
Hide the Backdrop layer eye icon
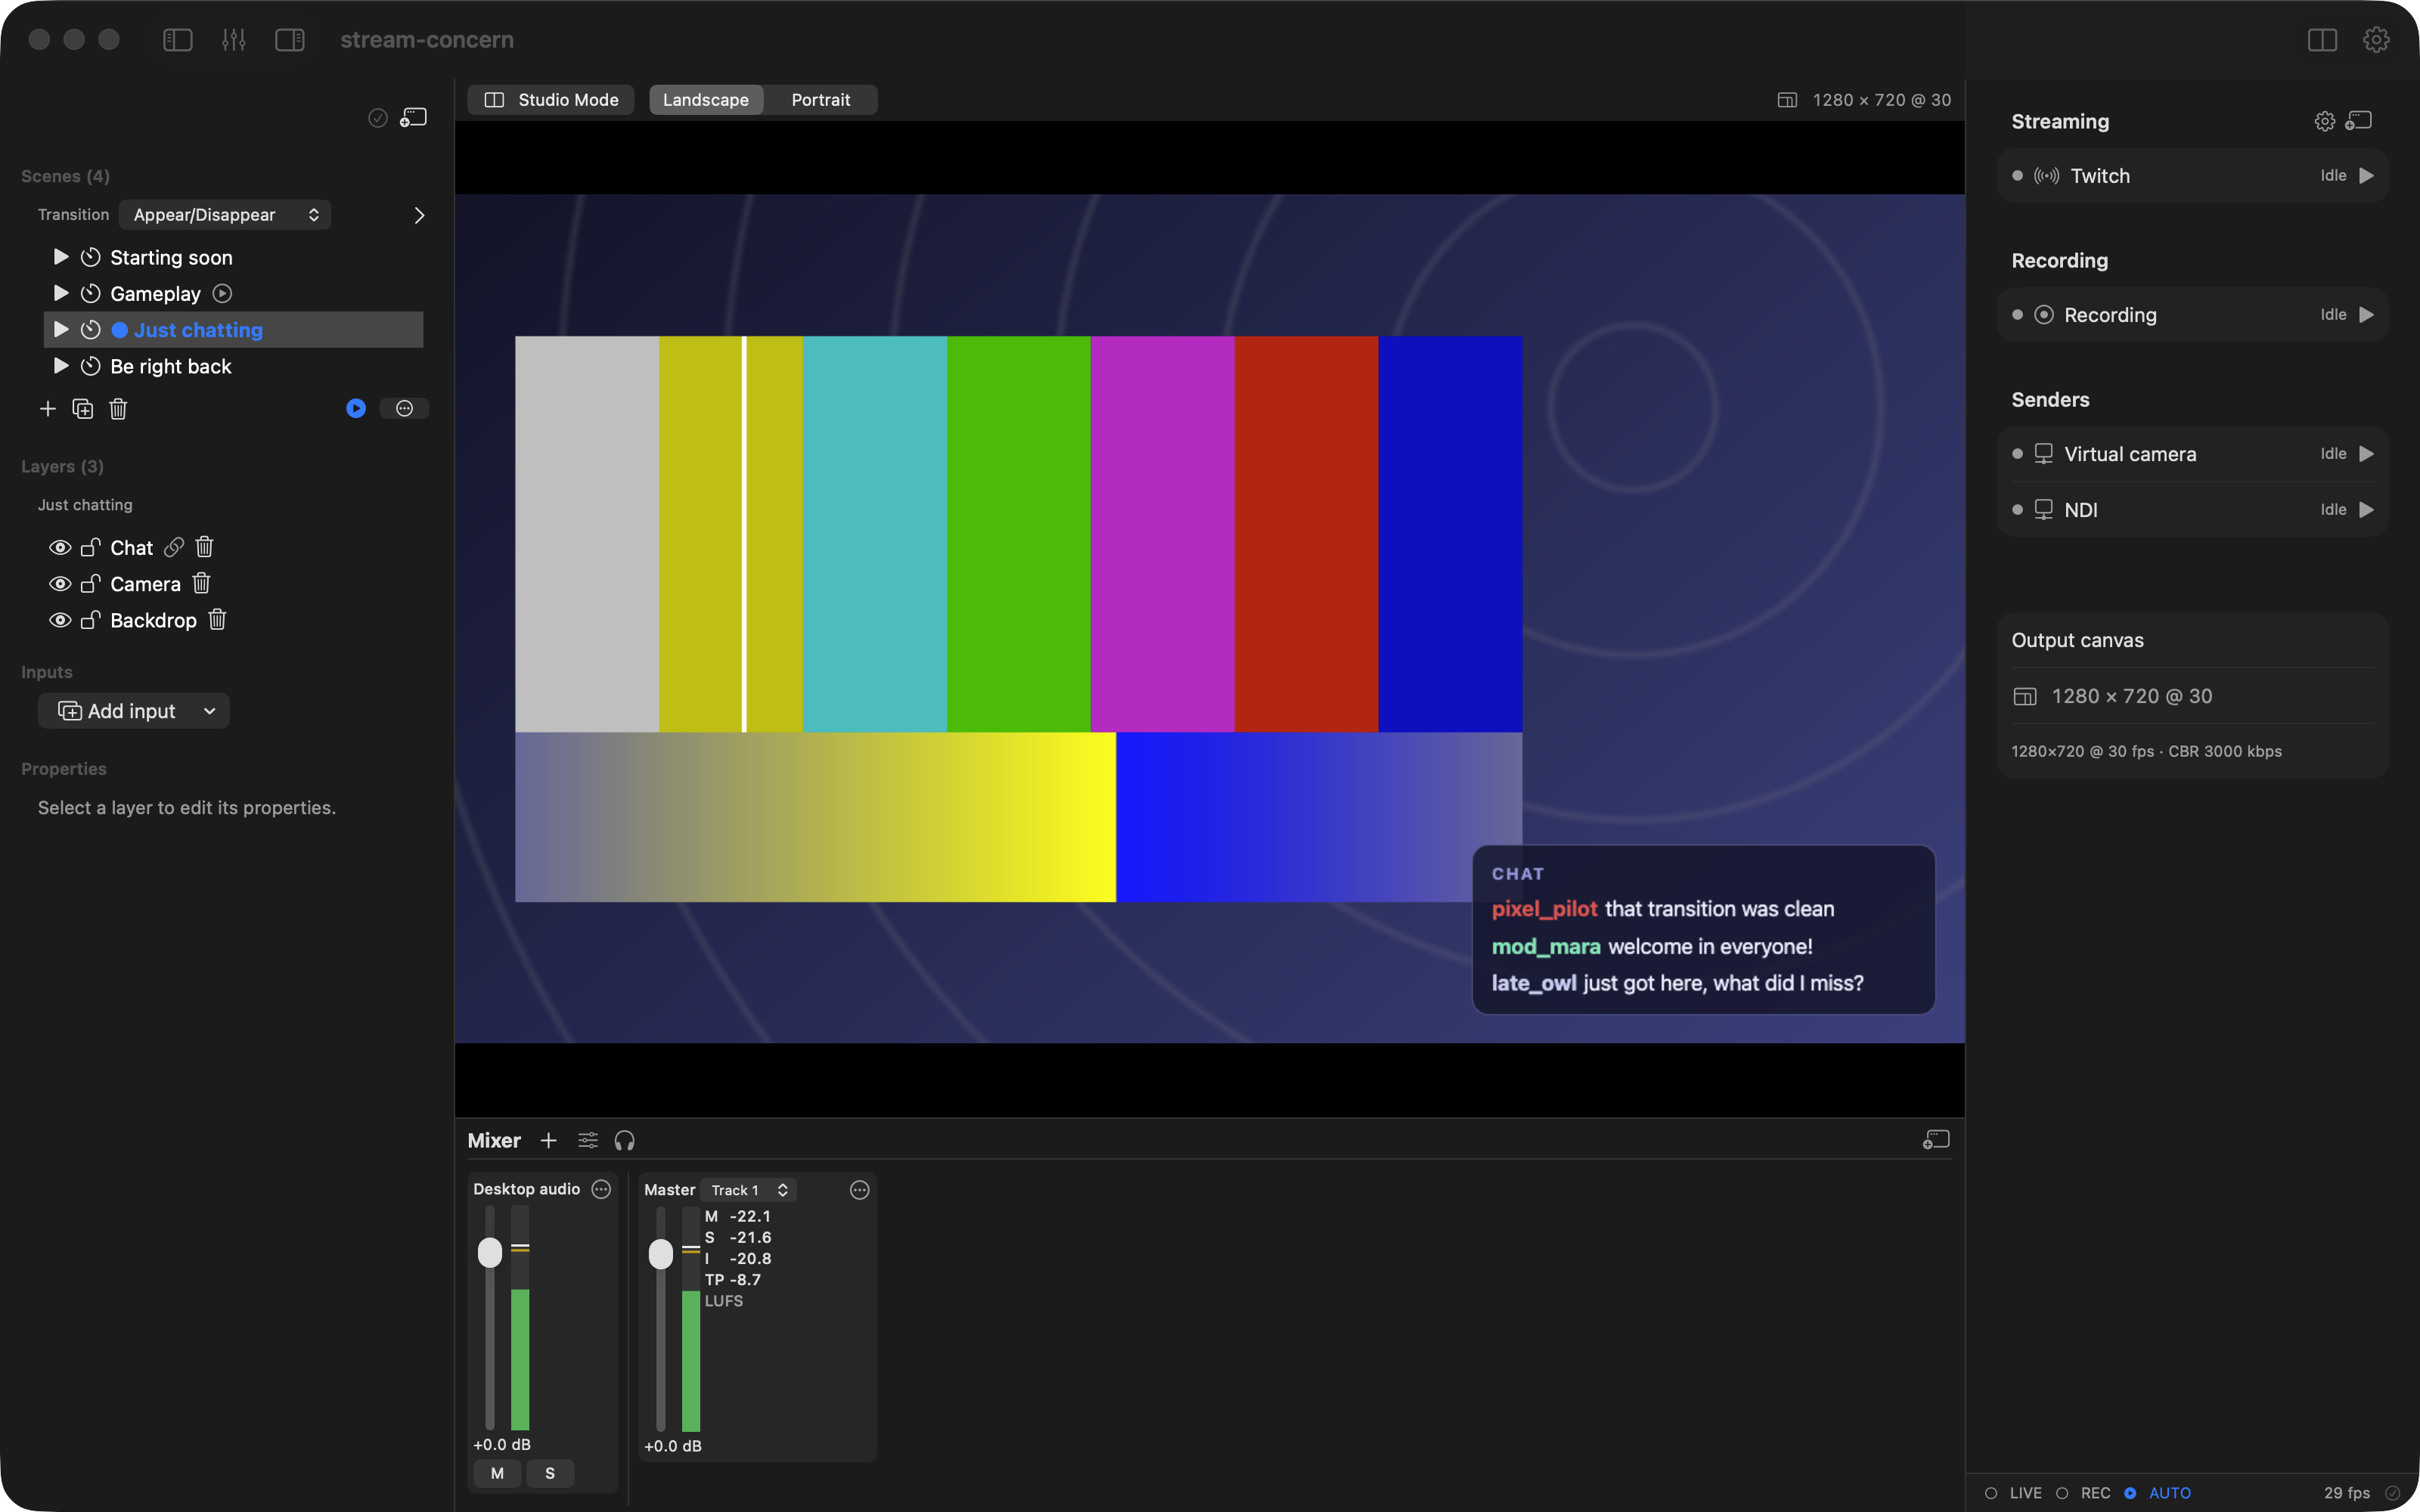coord(60,620)
